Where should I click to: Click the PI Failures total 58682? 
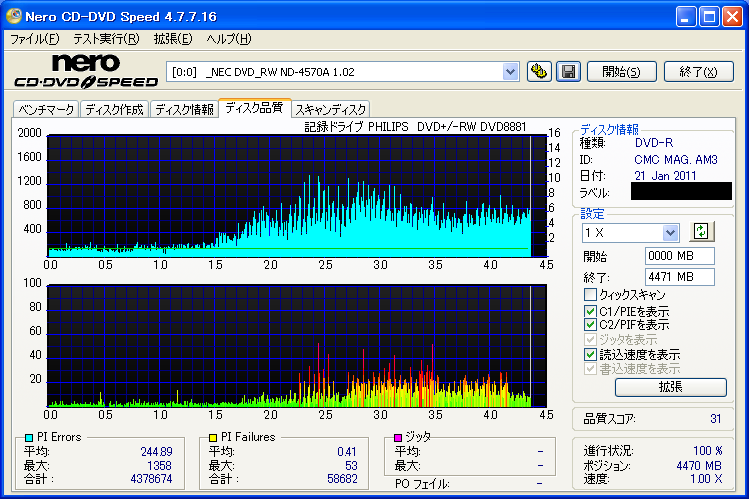[x=342, y=478]
